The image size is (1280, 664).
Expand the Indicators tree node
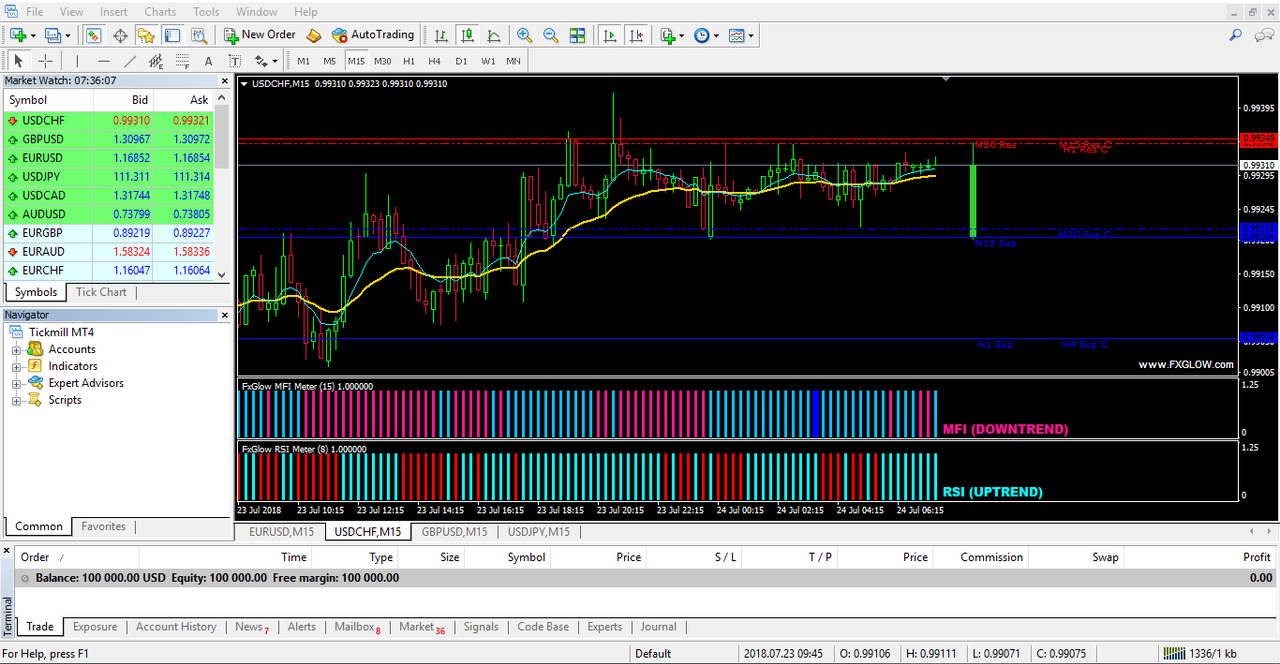tap(16, 367)
